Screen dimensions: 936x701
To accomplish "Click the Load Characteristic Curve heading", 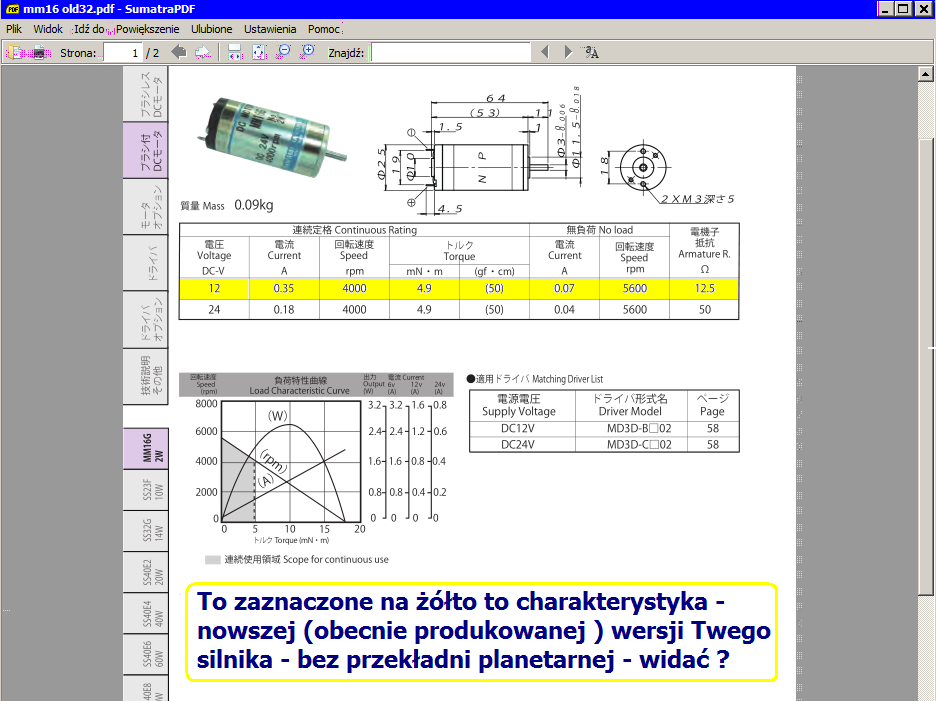I will (x=299, y=391).
